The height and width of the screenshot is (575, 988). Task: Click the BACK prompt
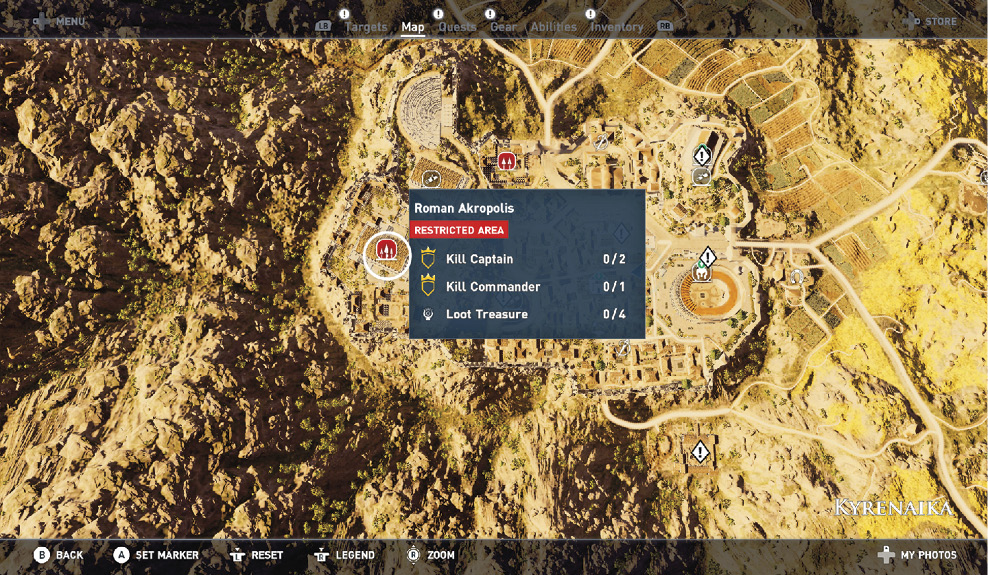pos(69,555)
